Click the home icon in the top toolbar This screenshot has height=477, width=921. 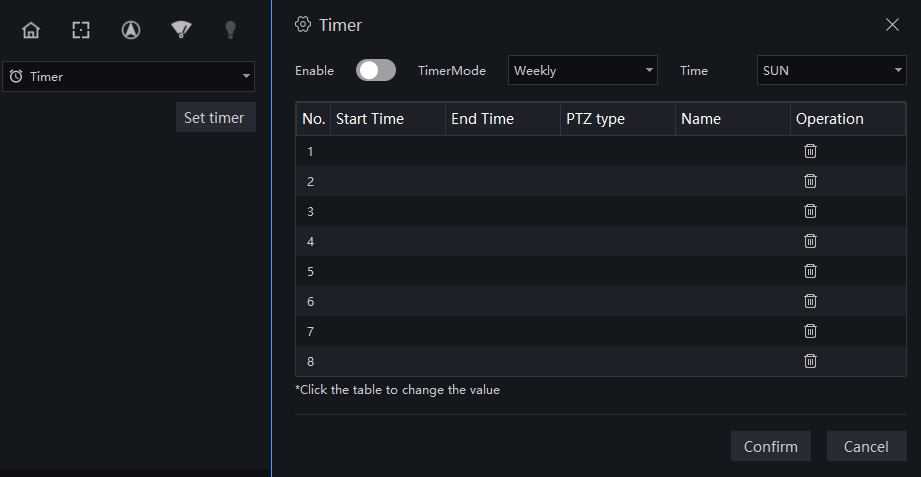(31, 30)
